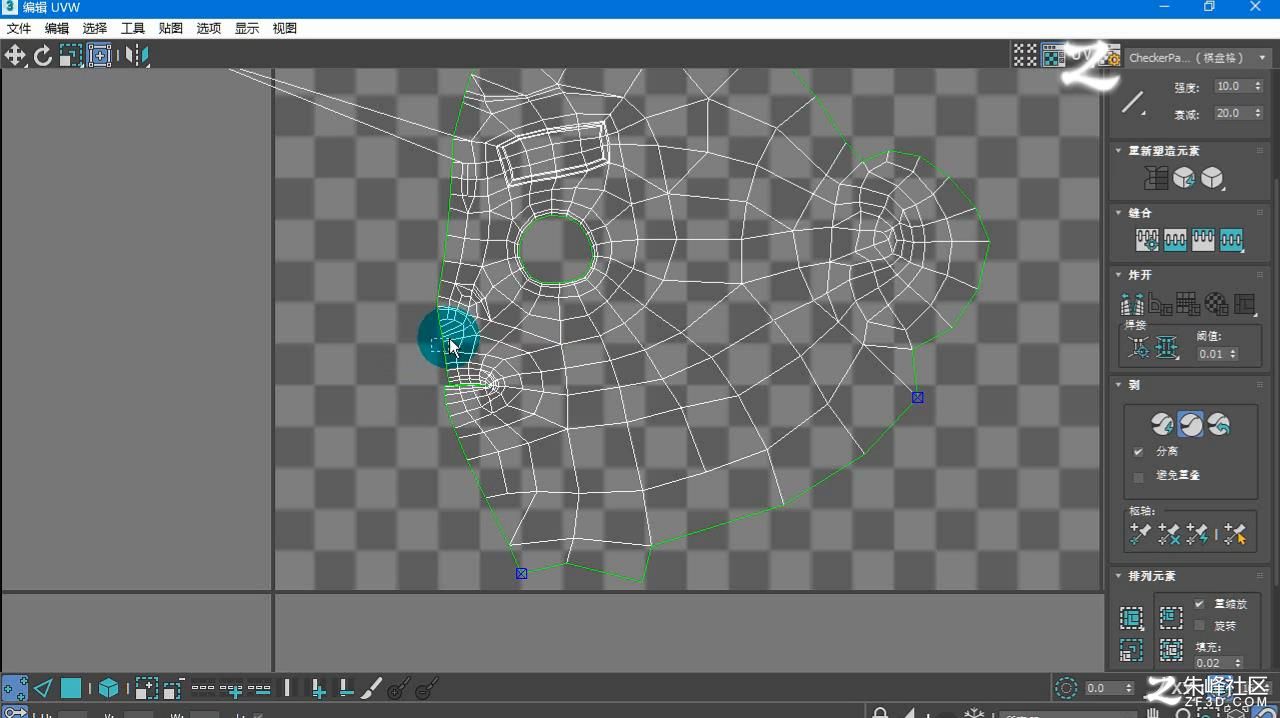This screenshot has height=718, width=1280.
Task: Toggle the checkerboard pattern display button
Action: tap(1053, 56)
